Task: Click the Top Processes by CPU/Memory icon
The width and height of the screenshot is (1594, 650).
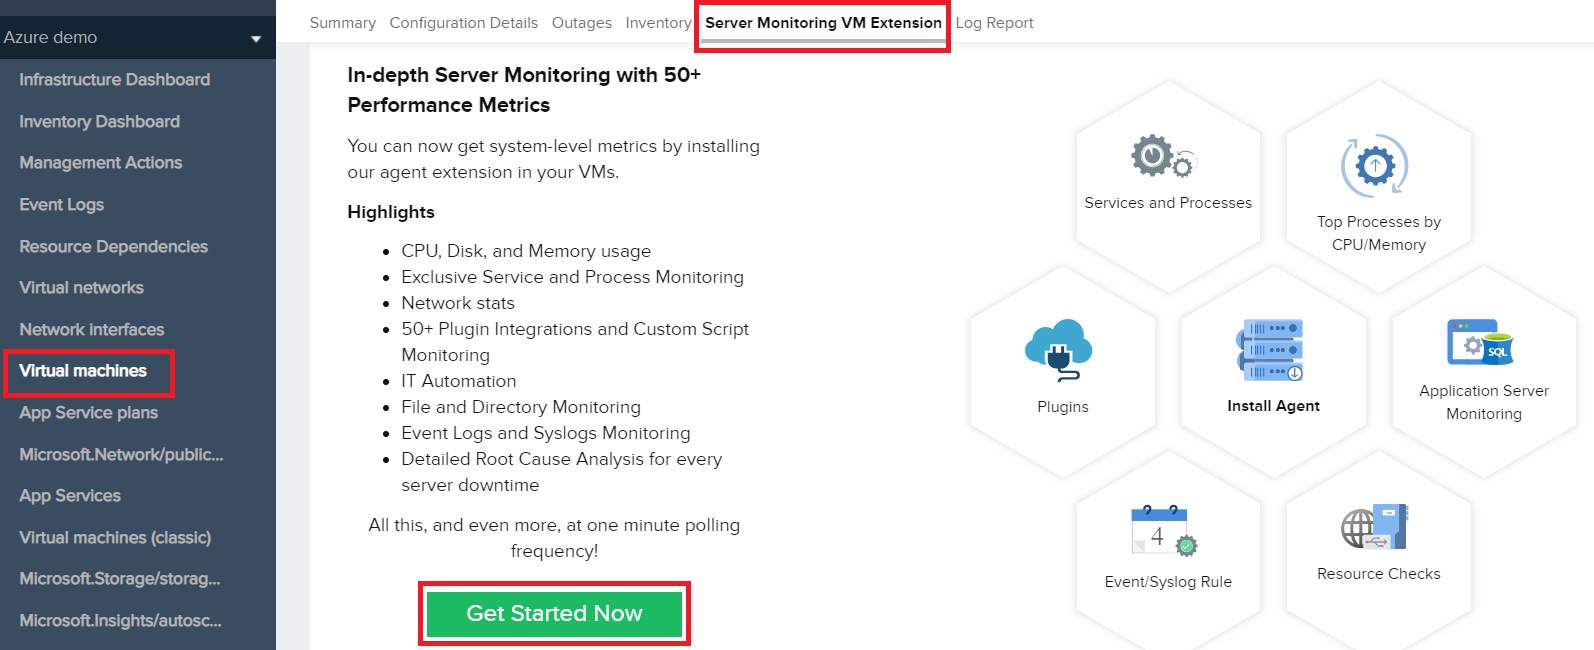Action: [1375, 165]
